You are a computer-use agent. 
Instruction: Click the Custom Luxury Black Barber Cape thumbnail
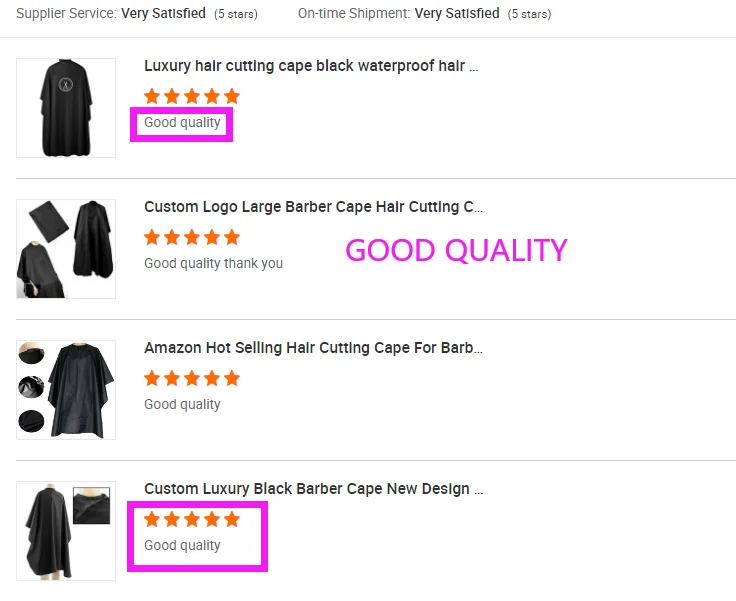tap(66, 531)
